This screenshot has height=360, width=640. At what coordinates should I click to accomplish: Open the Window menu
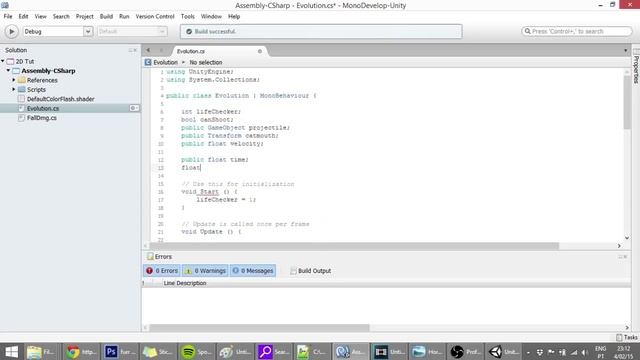(211, 16)
